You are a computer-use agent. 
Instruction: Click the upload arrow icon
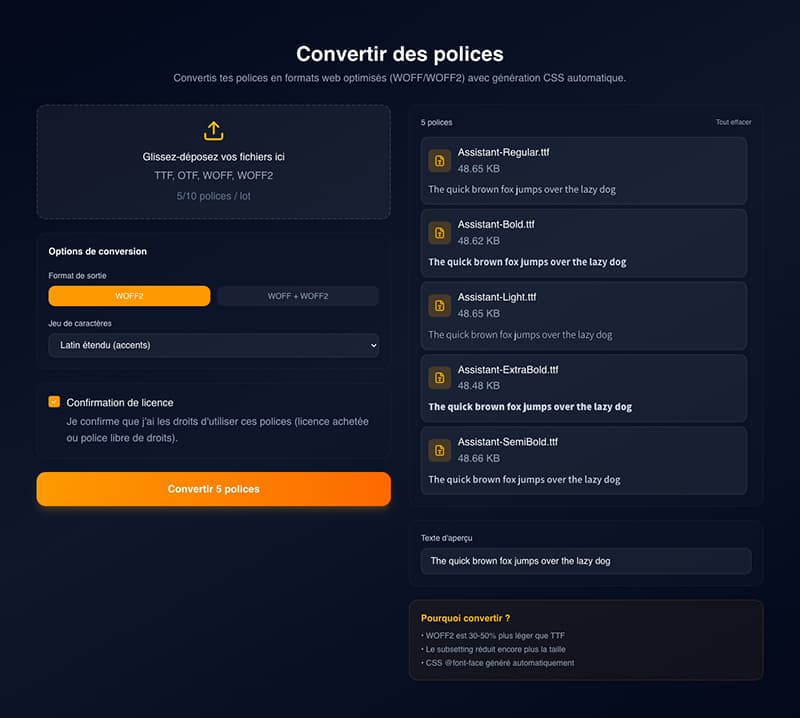click(x=213, y=129)
